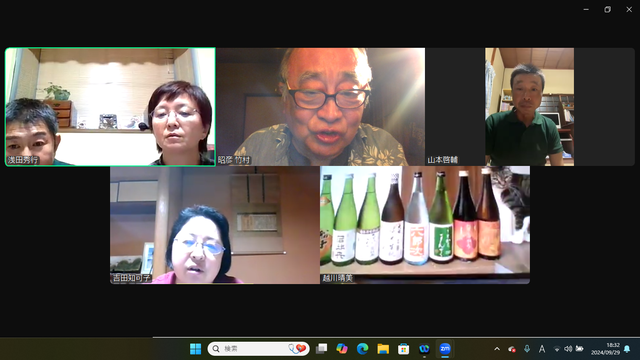Click the Zoom taskbar icon

pyautogui.click(x=445, y=349)
